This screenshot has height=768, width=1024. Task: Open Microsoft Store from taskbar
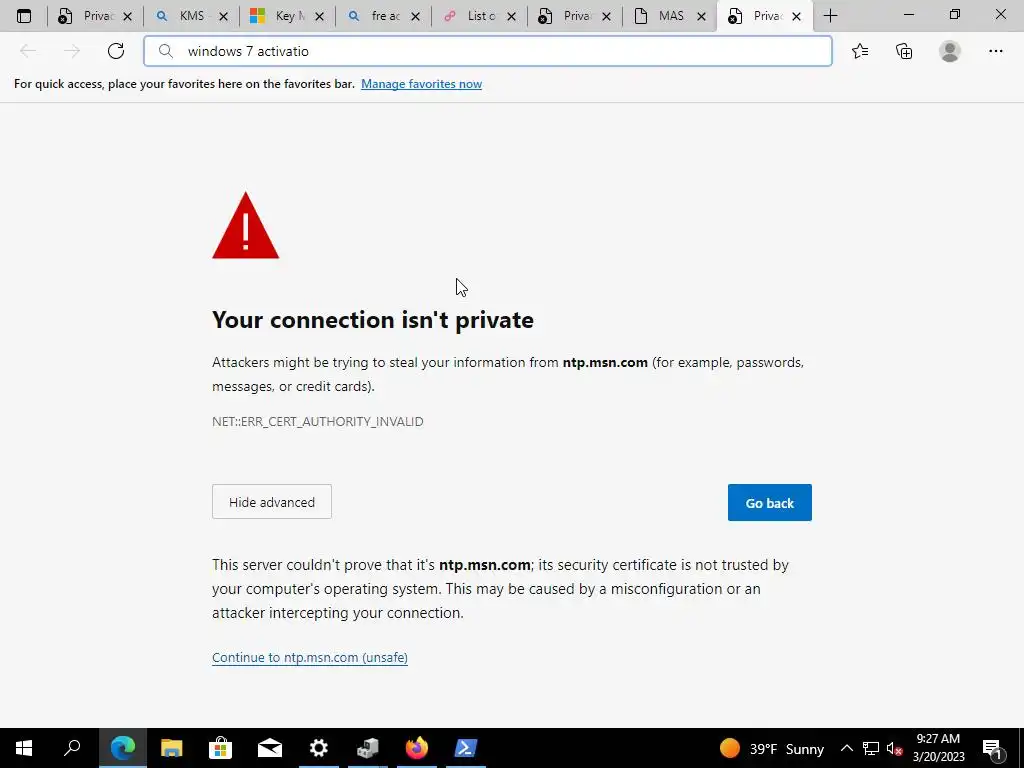(x=220, y=748)
